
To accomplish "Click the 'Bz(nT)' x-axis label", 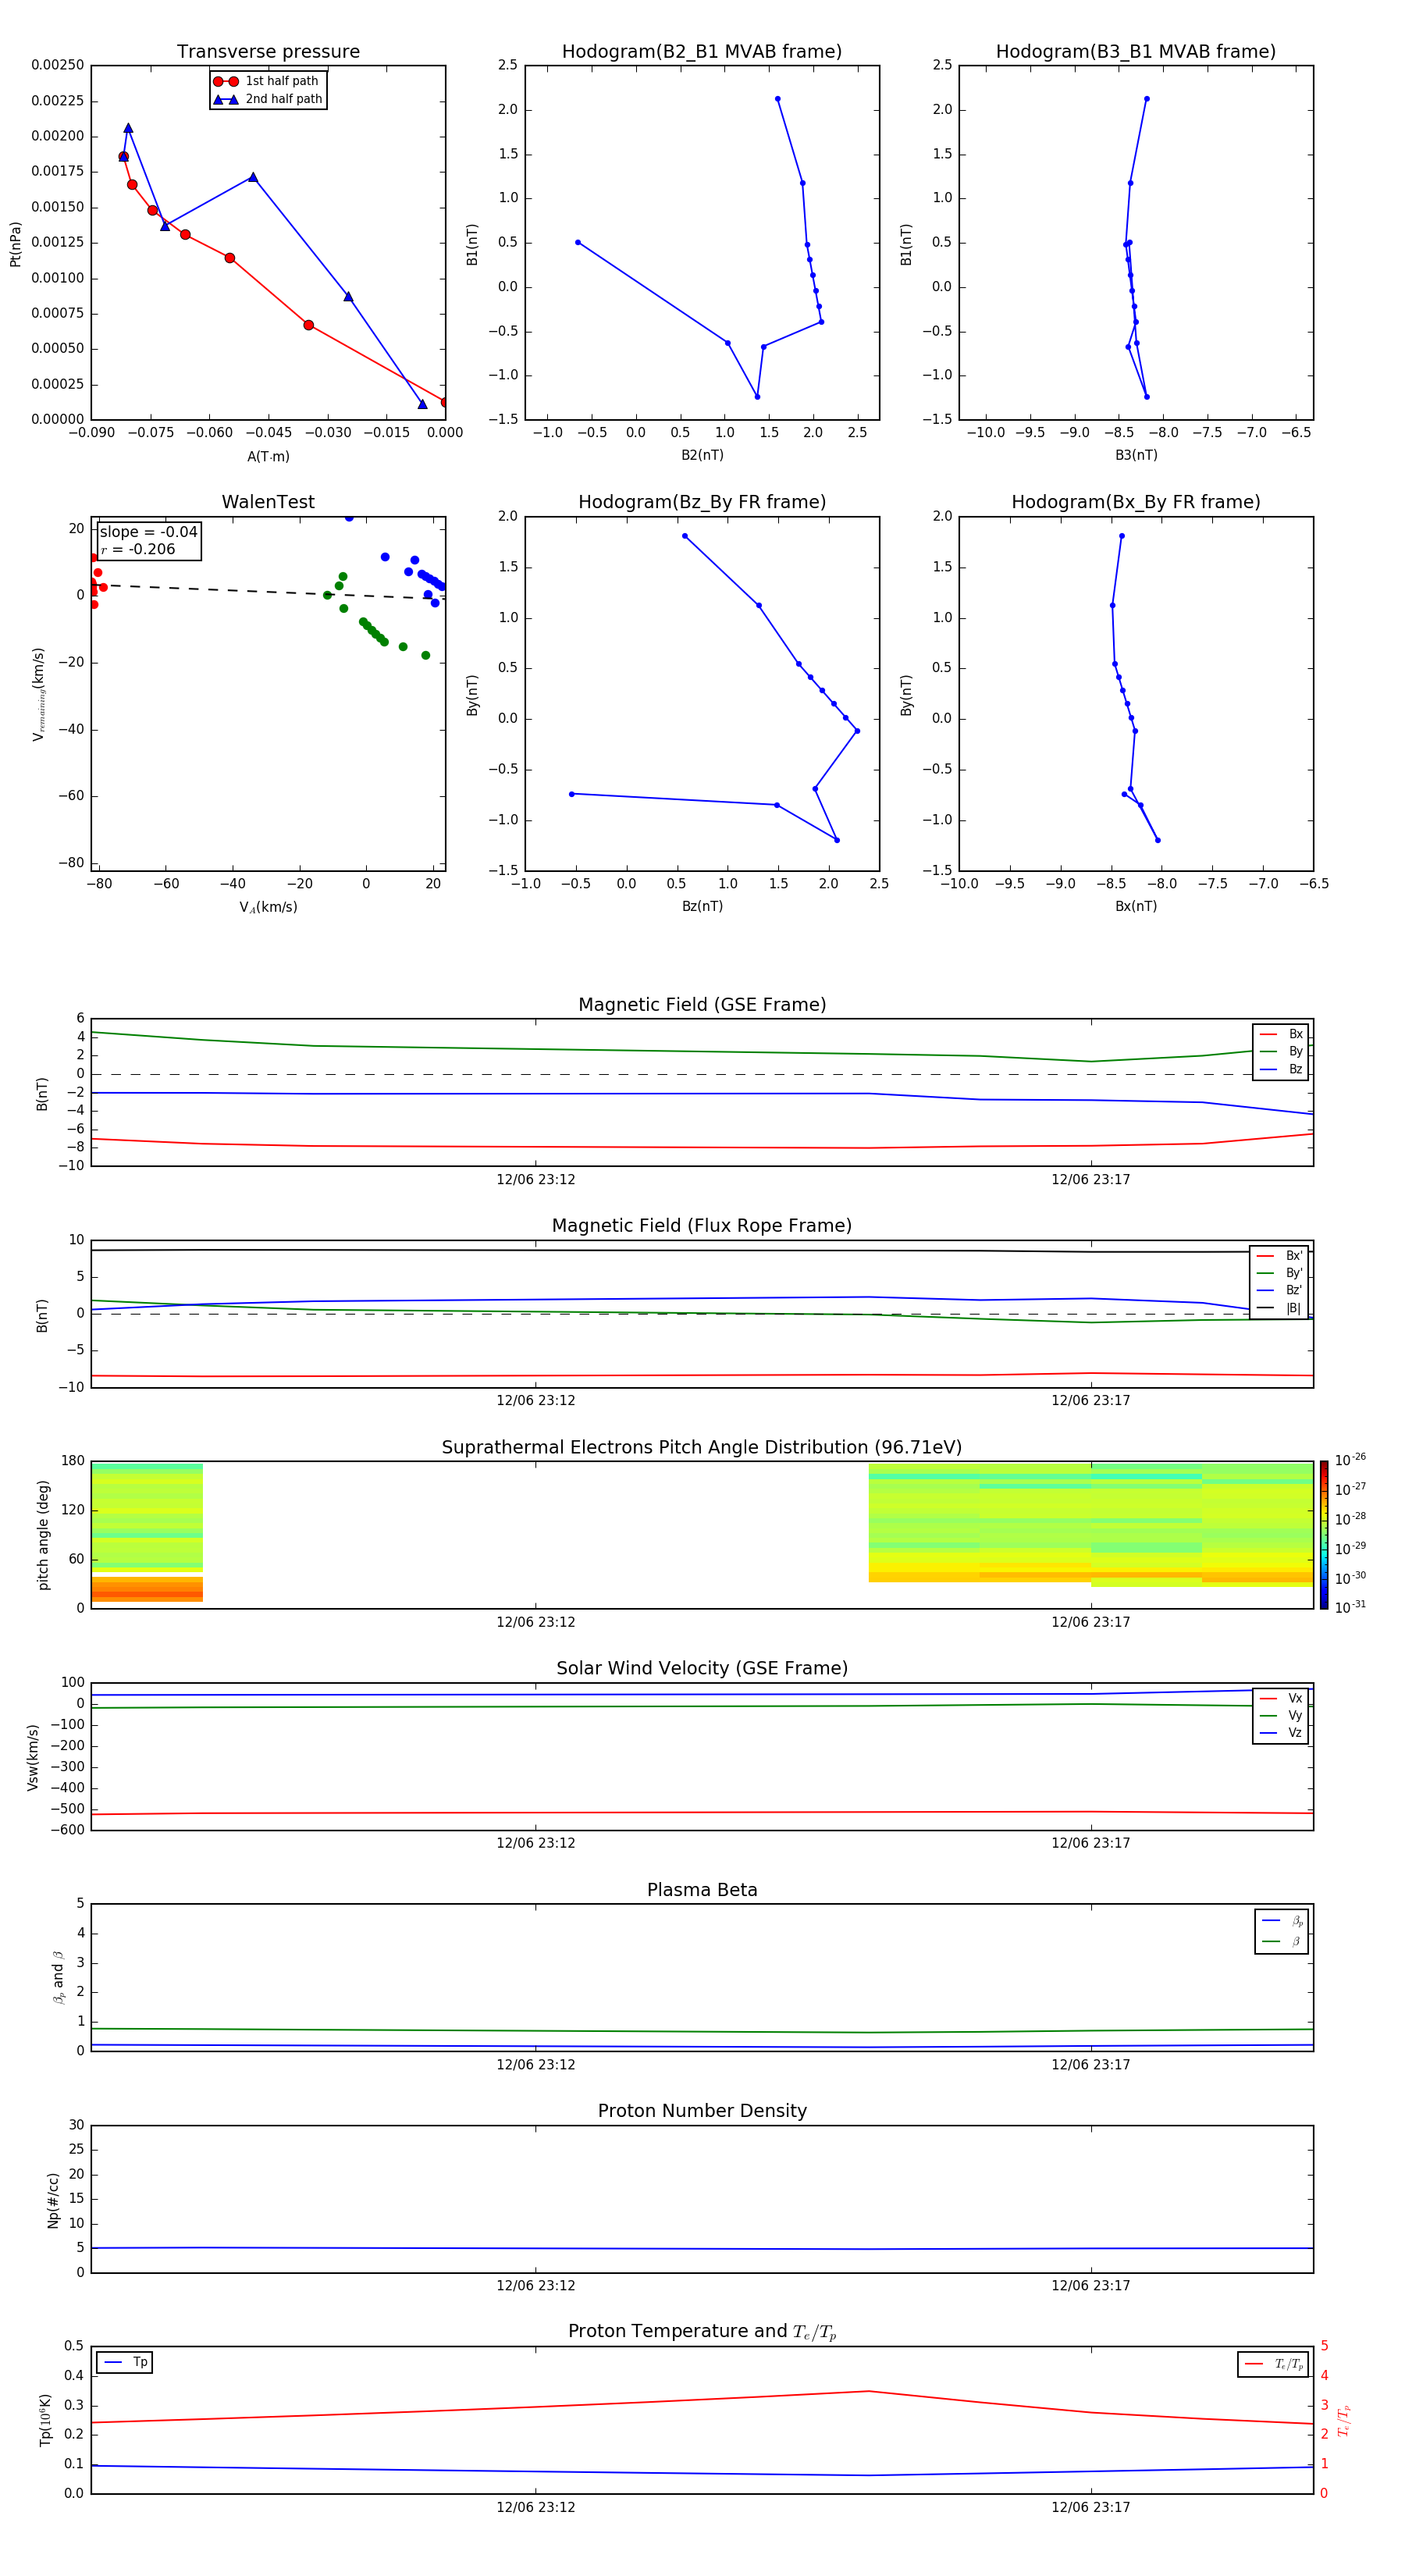I will click(702, 906).
